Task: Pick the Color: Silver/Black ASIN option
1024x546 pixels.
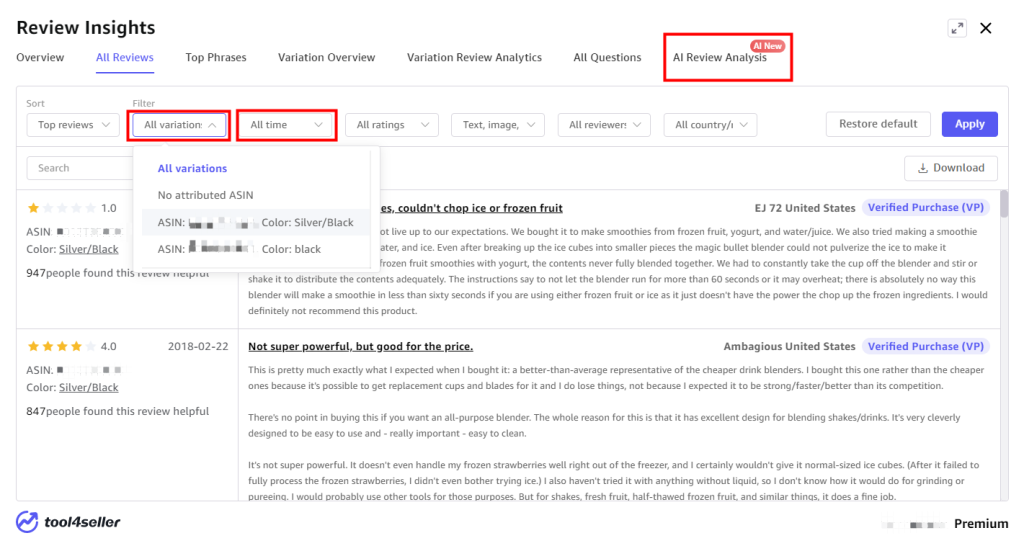Action: click(255, 223)
